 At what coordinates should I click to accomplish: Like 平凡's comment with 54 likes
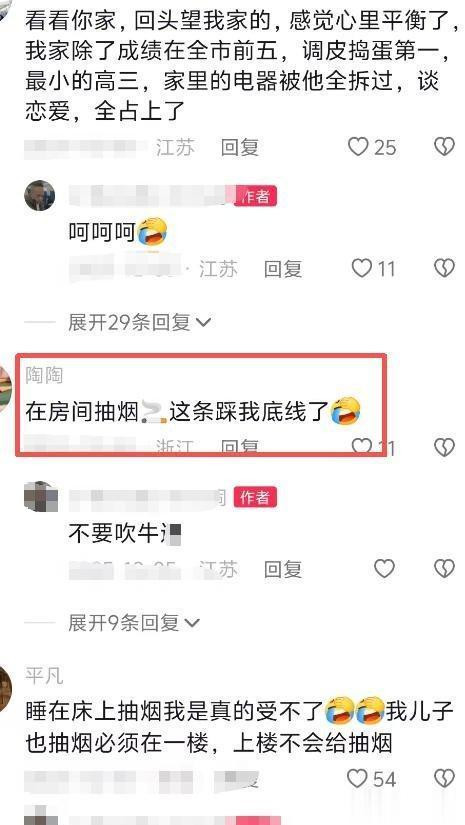[358, 778]
